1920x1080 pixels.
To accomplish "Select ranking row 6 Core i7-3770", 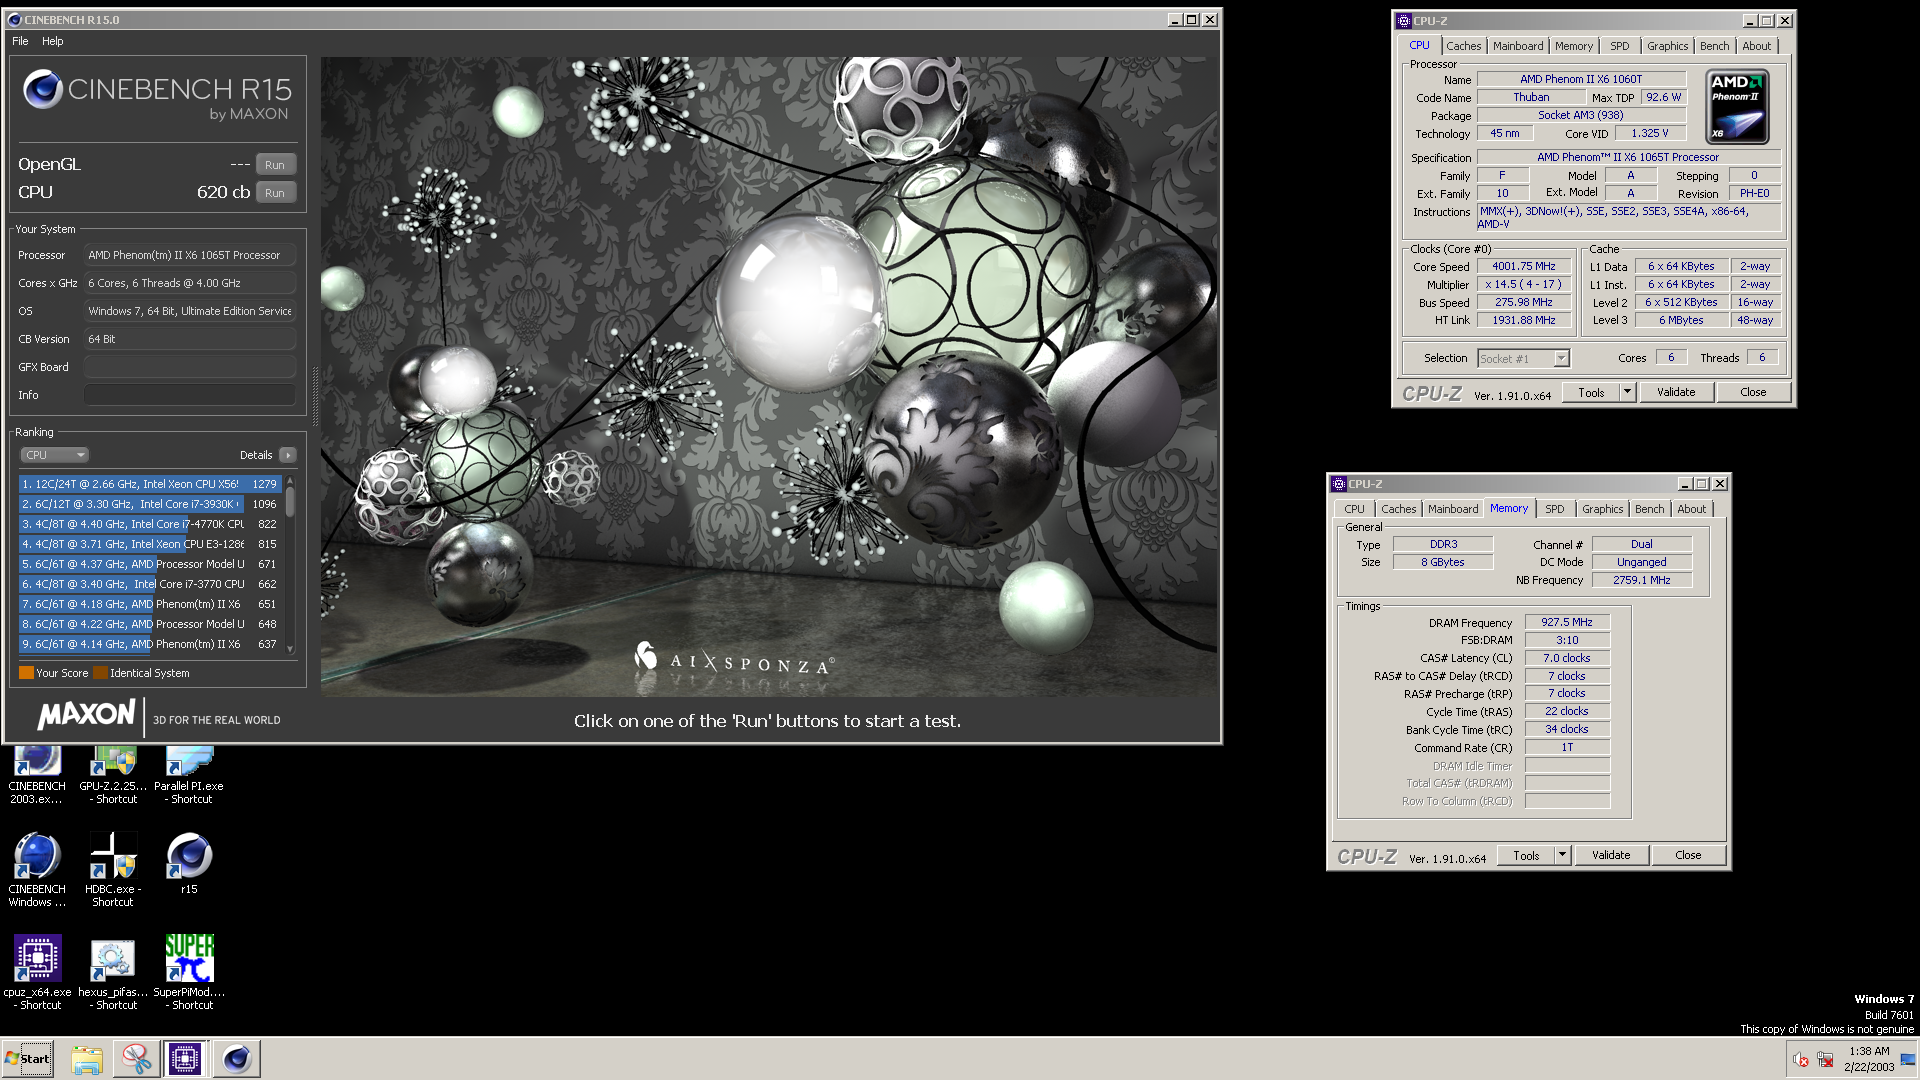I will click(150, 584).
